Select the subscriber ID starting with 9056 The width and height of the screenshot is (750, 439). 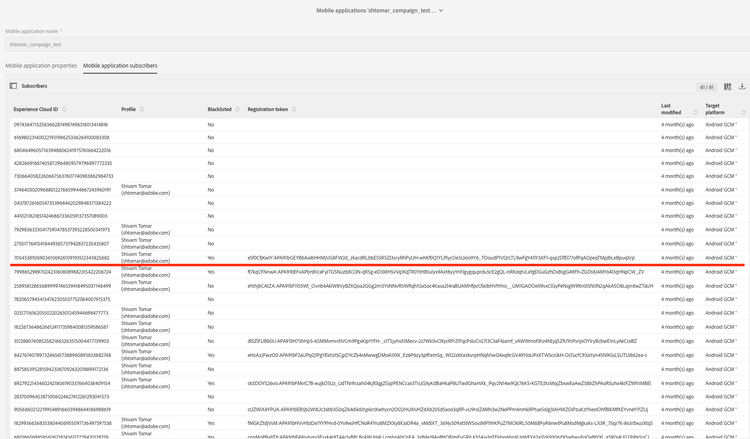click(x=62, y=410)
